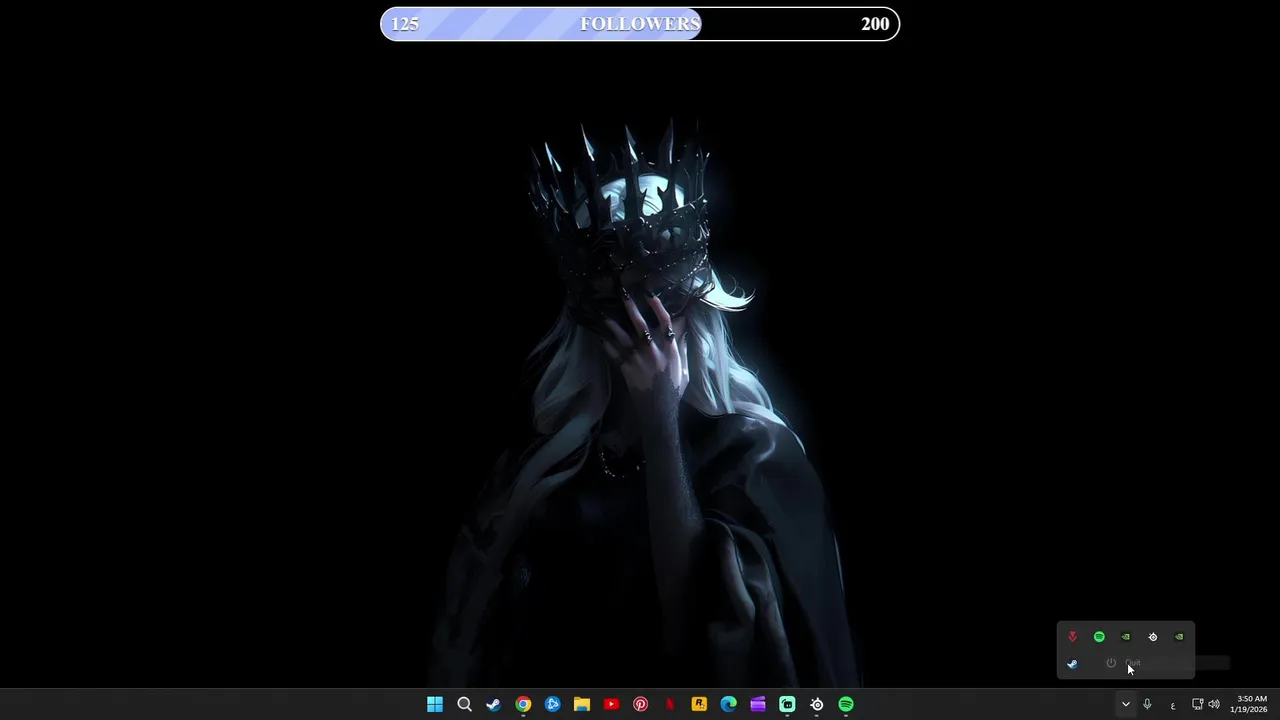Viewport: 1280px width, 720px height.
Task: Click the "FOLLOWERS" label
Action: [x=640, y=24]
